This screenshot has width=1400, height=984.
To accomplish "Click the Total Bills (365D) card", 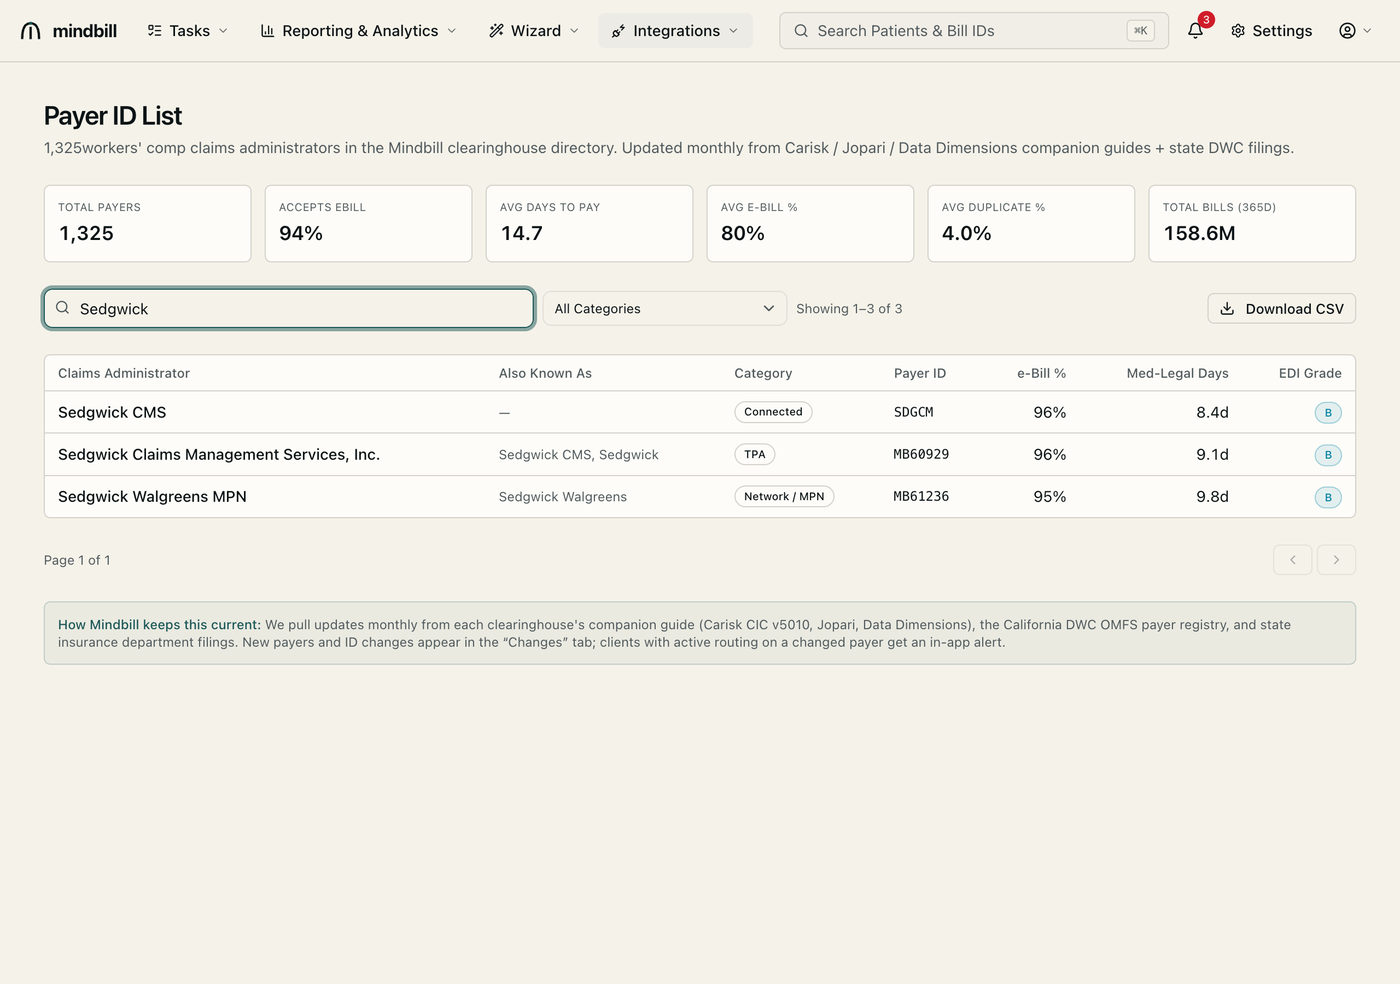I will coord(1252,223).
